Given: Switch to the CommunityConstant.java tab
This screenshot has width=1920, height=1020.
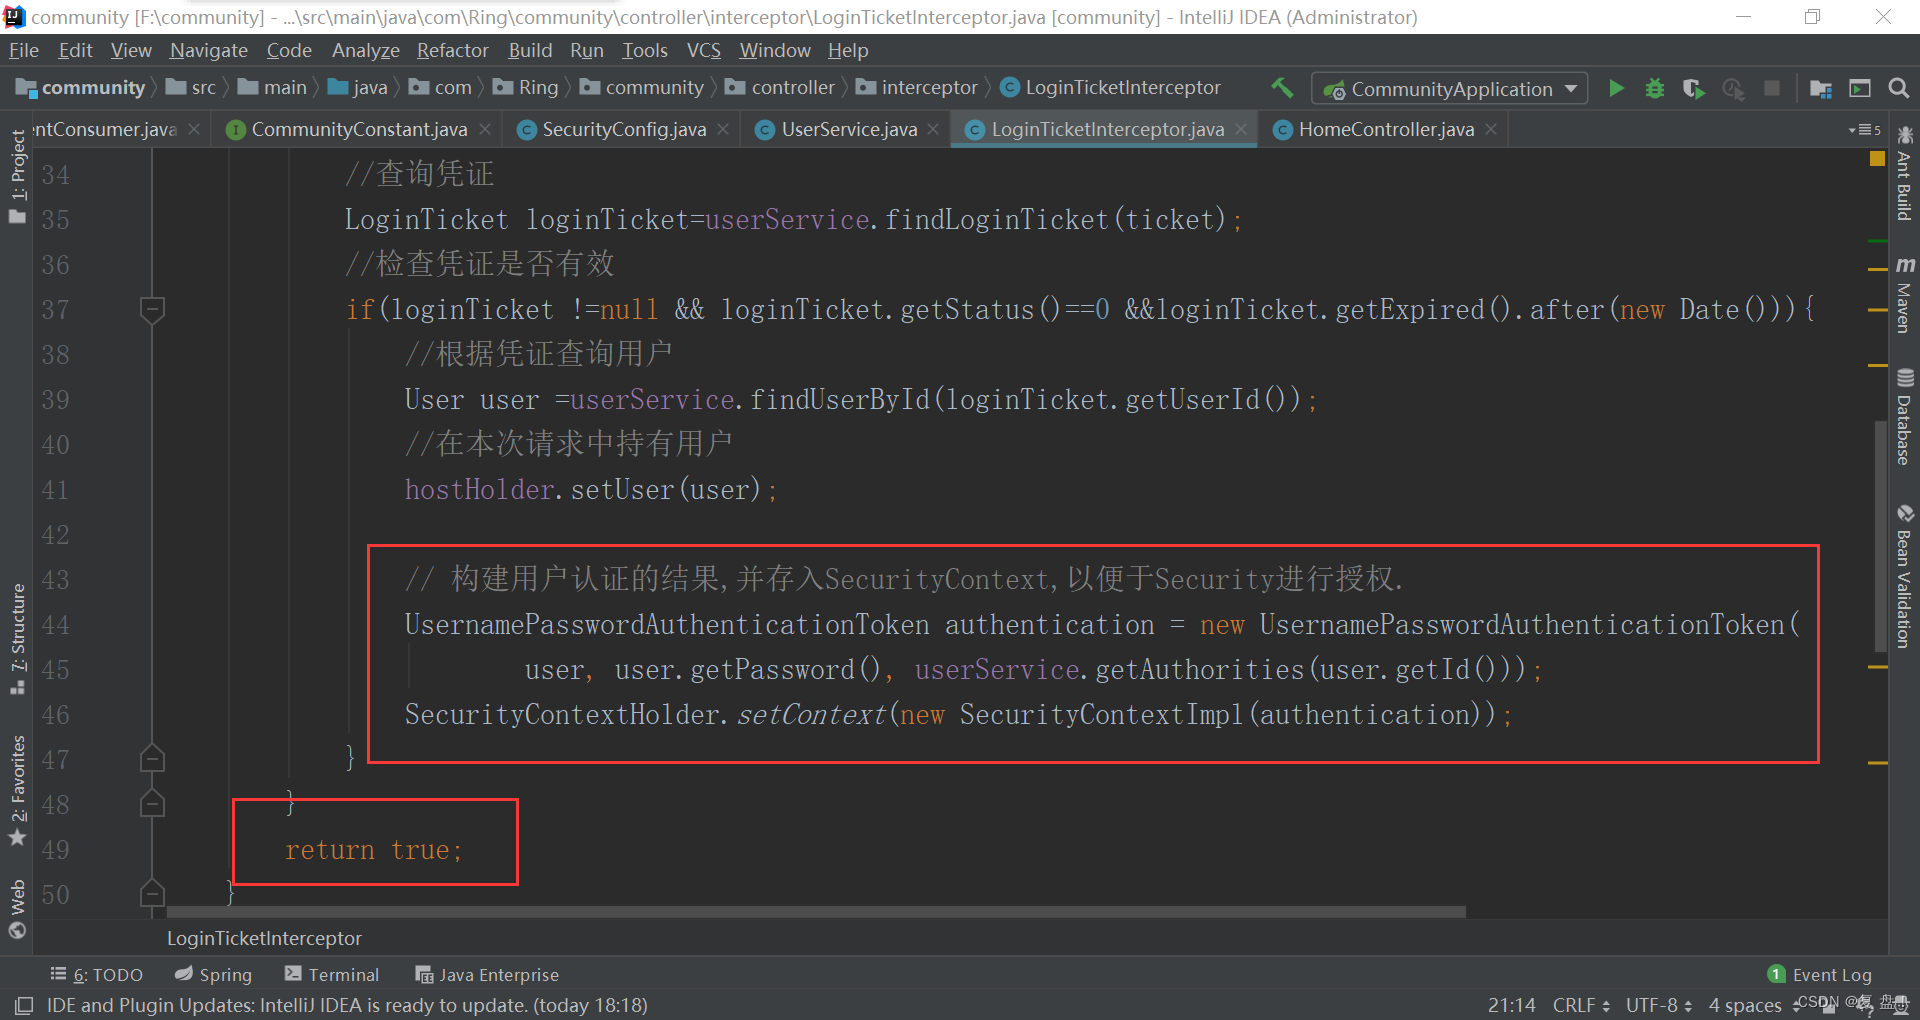Looking at the screenshot, I should coord(359,129).
